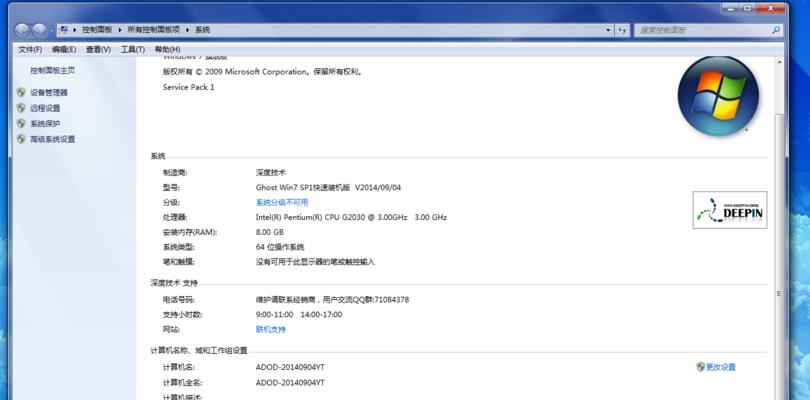Click the shield icon beside 设备管理器

coord(21,93)
